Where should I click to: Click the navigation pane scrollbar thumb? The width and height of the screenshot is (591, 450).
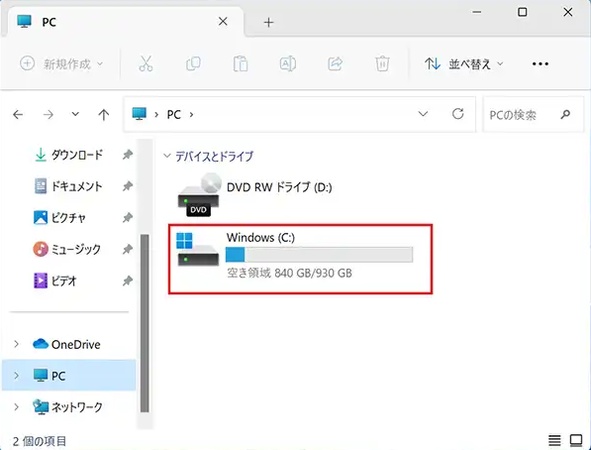[x=144, y=323]
